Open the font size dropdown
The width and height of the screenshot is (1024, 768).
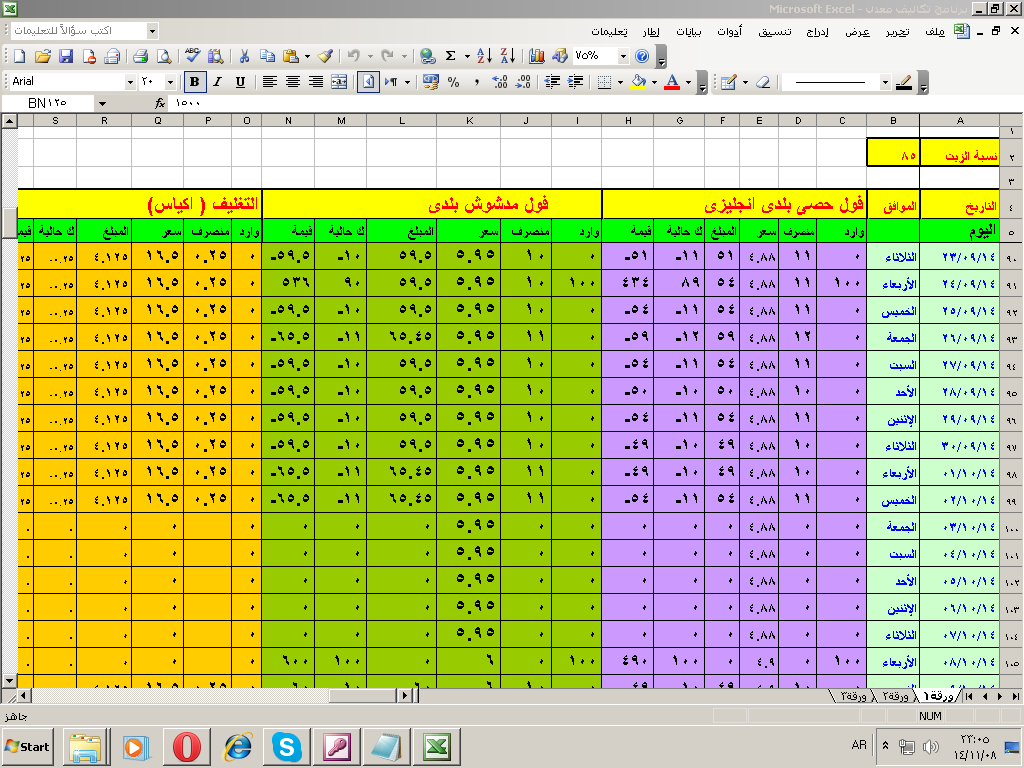click(170, 82)
